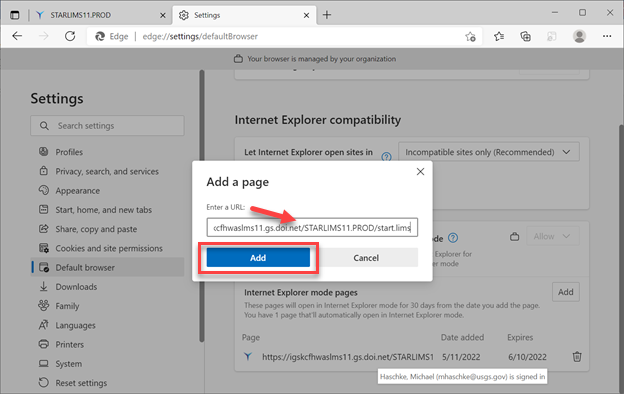The width and height of the screenshot is (624, 394).
Task: Click the magnifier icon in Search settings
Action: (x=44, y=126)
